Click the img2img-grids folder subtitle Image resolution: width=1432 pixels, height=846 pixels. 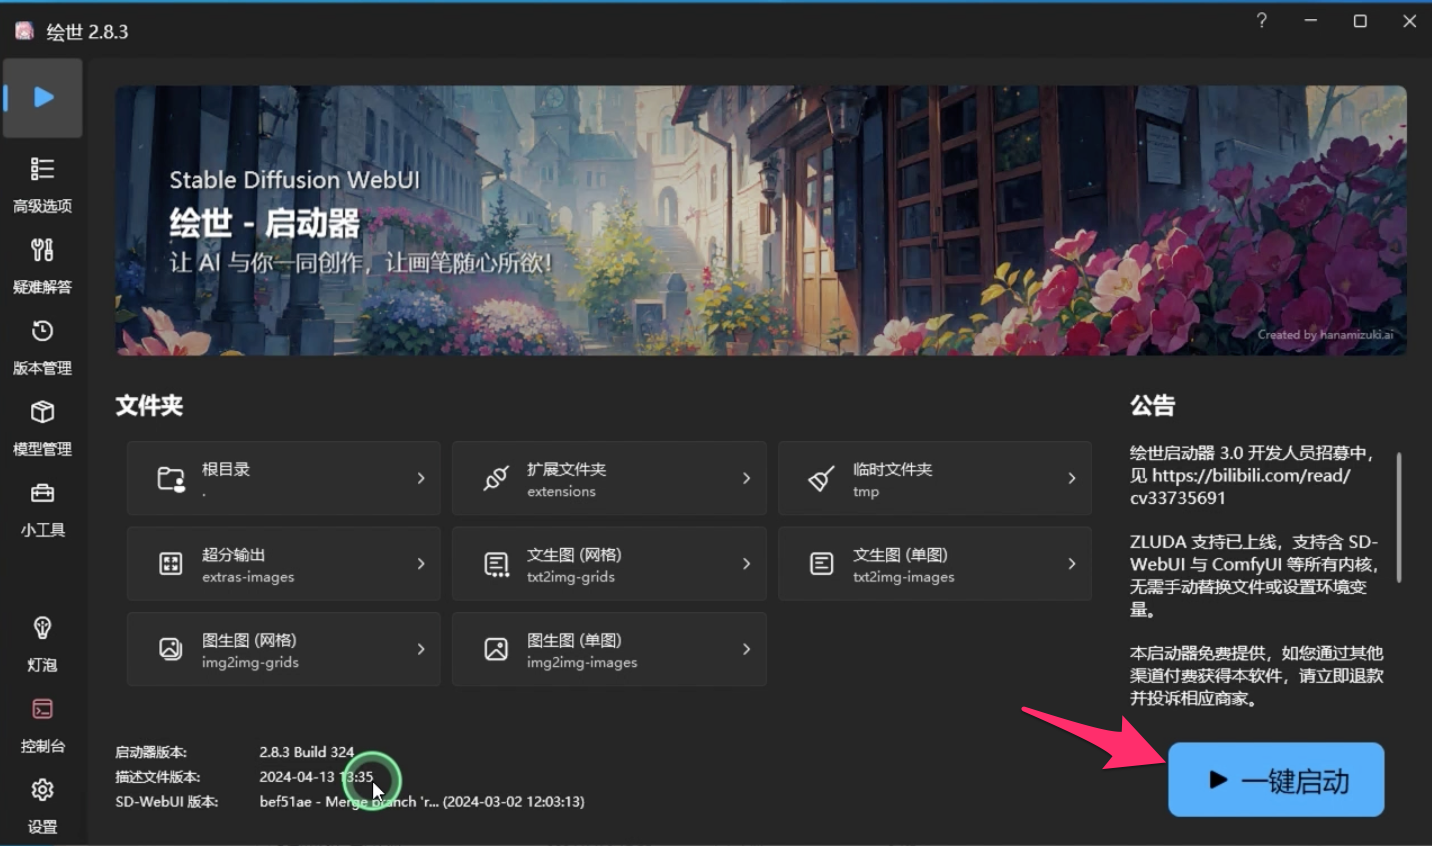coord(250,662)
